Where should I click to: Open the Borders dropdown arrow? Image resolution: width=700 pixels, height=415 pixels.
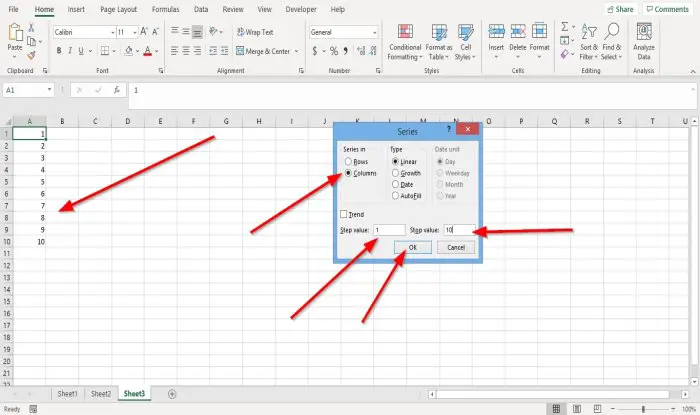click(x=114, y=51)
